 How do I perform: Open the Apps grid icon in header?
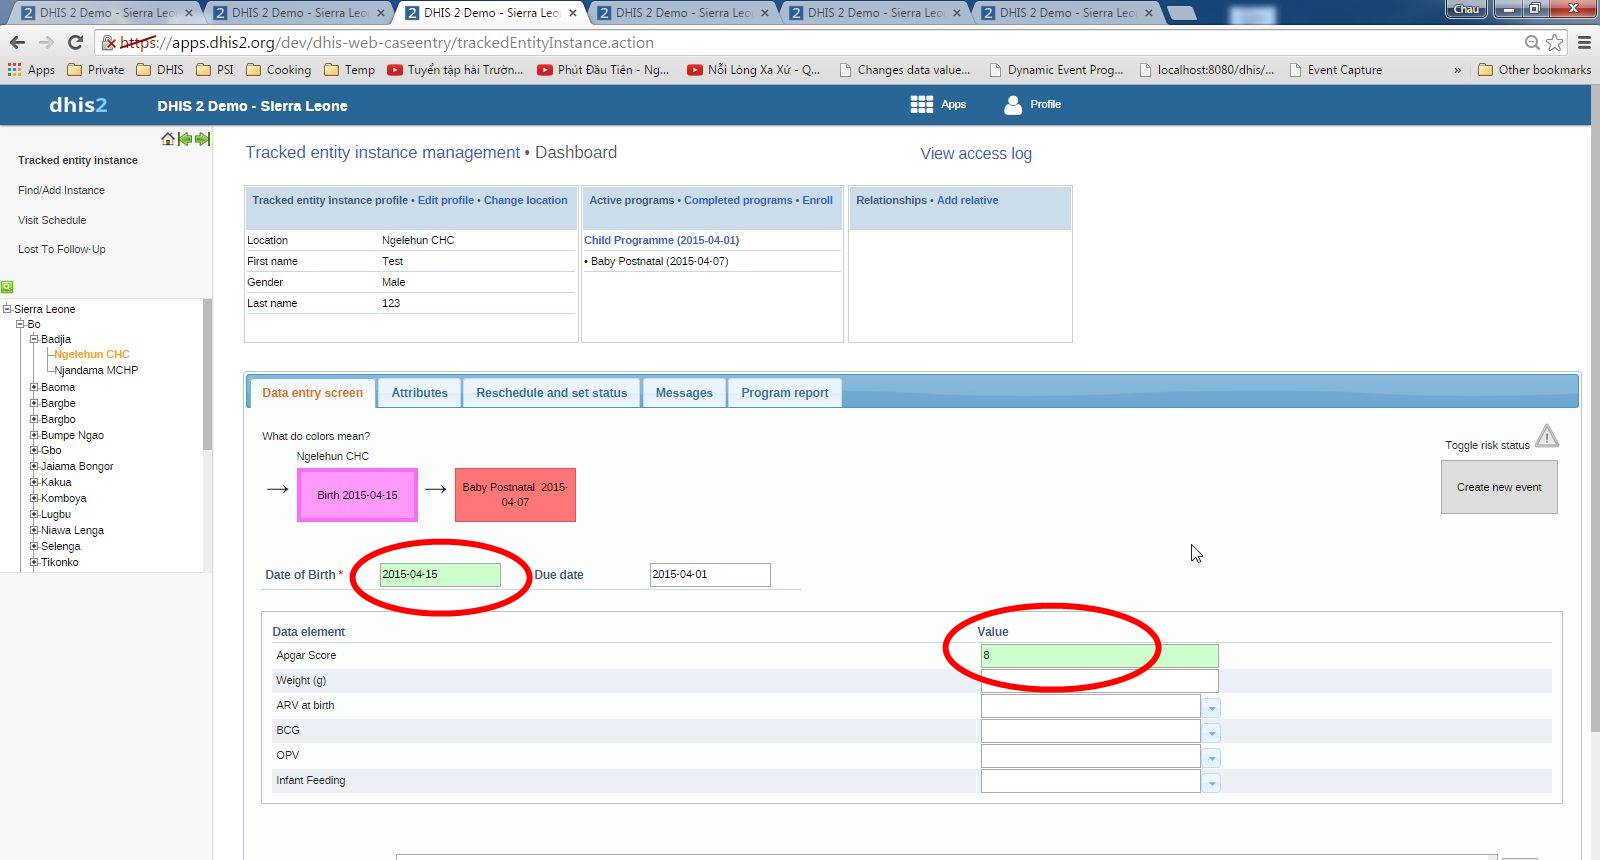coord(921,105)
